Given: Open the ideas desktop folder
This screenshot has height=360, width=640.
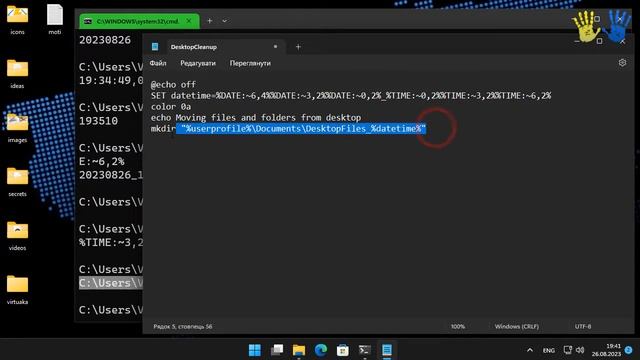Looking at the screenshot, I should [x=18, y=73].
